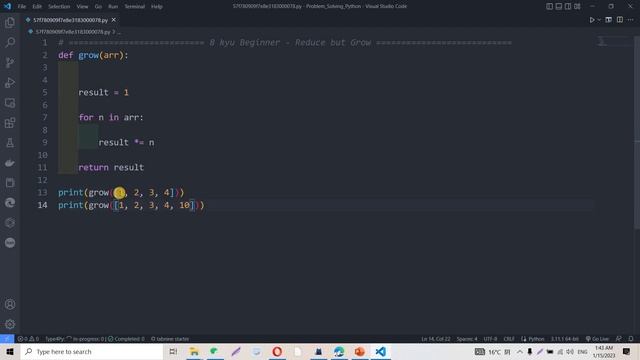Open the Edit menu
The image size is (640, 360).
[37, 7]
